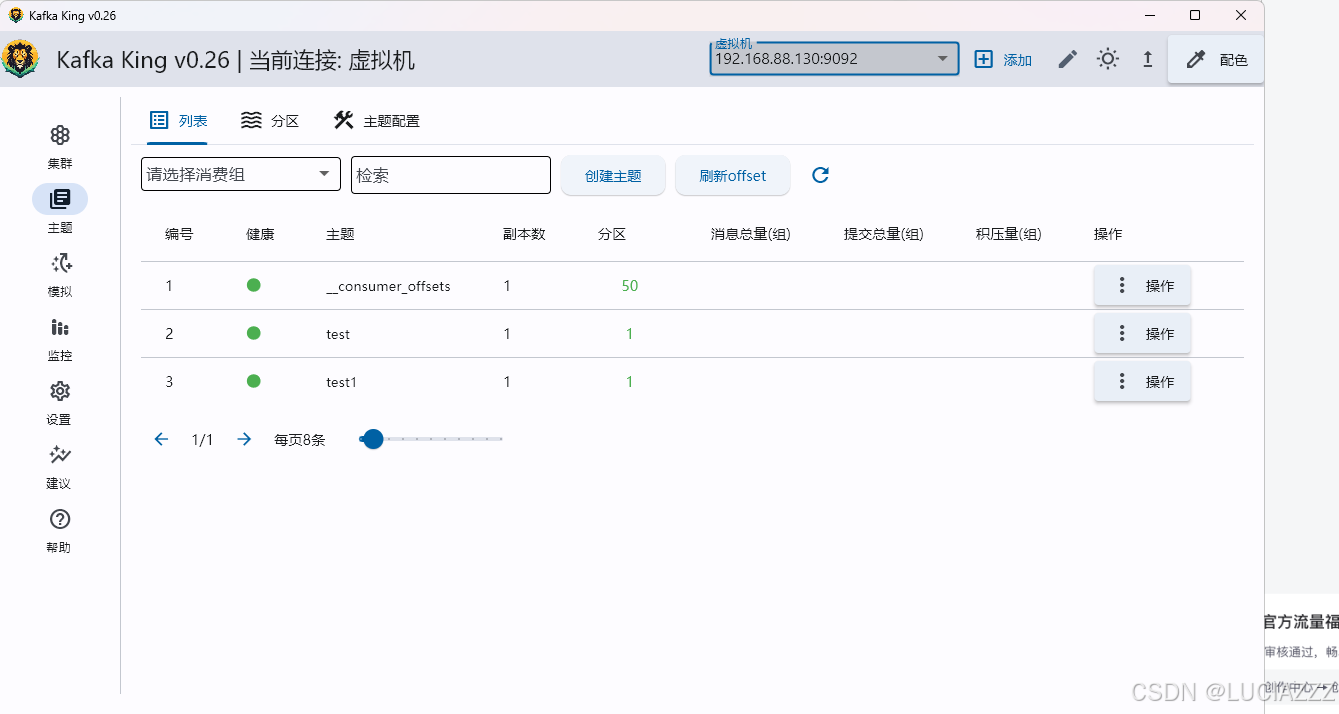Open 操作 menu for the test row
Viewport: 1339px width, 714px height.
pos(1142,334)
